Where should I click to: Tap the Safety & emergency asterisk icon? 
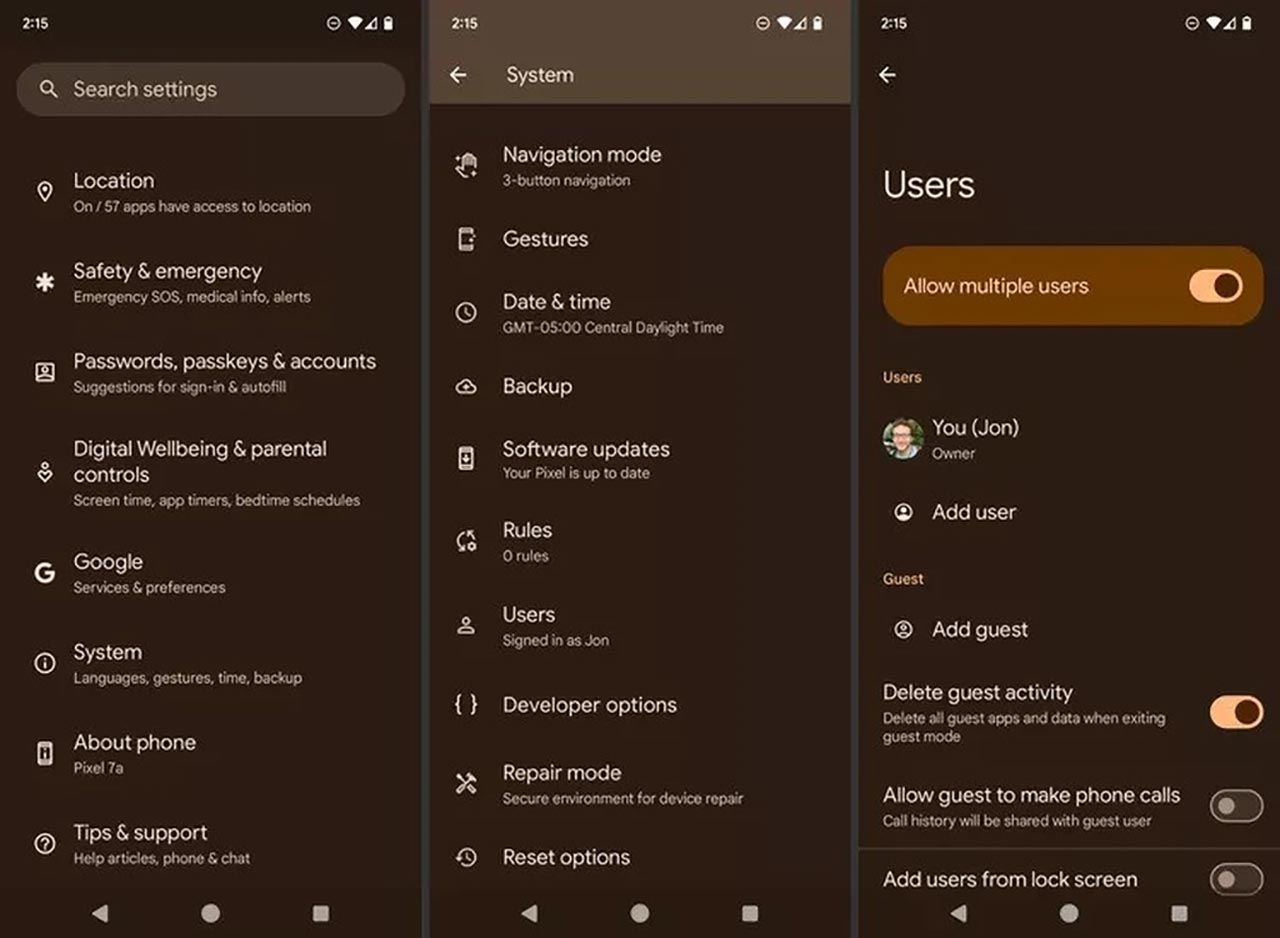(44, 282)
